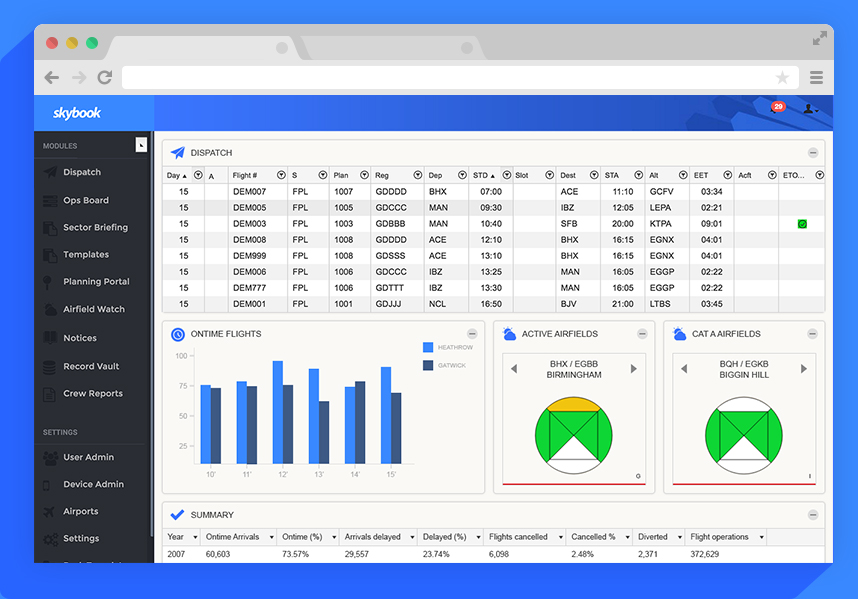Viewport: 858px width, 599px height.
Task: Select flight DEM999 cell
Action: 250,256
